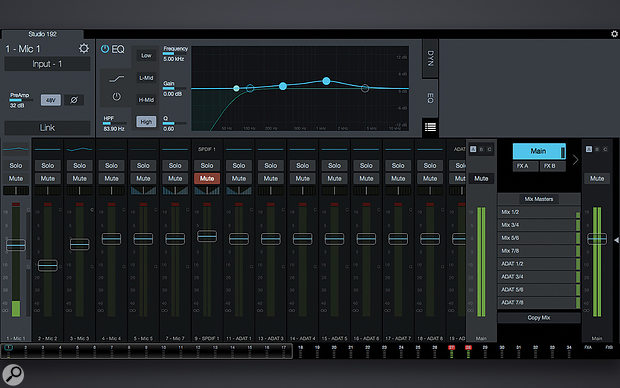Switch to the DYN tab
This screenshot has height=388, width=620.
[430, 59]
